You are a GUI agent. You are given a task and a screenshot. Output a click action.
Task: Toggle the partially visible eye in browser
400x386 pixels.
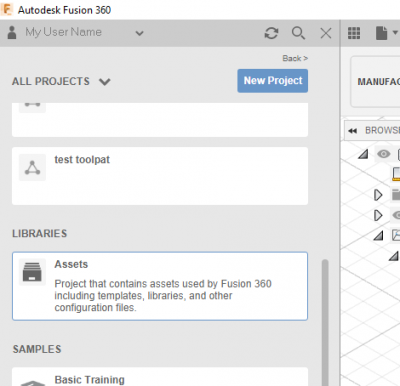(x=396, y=215)
